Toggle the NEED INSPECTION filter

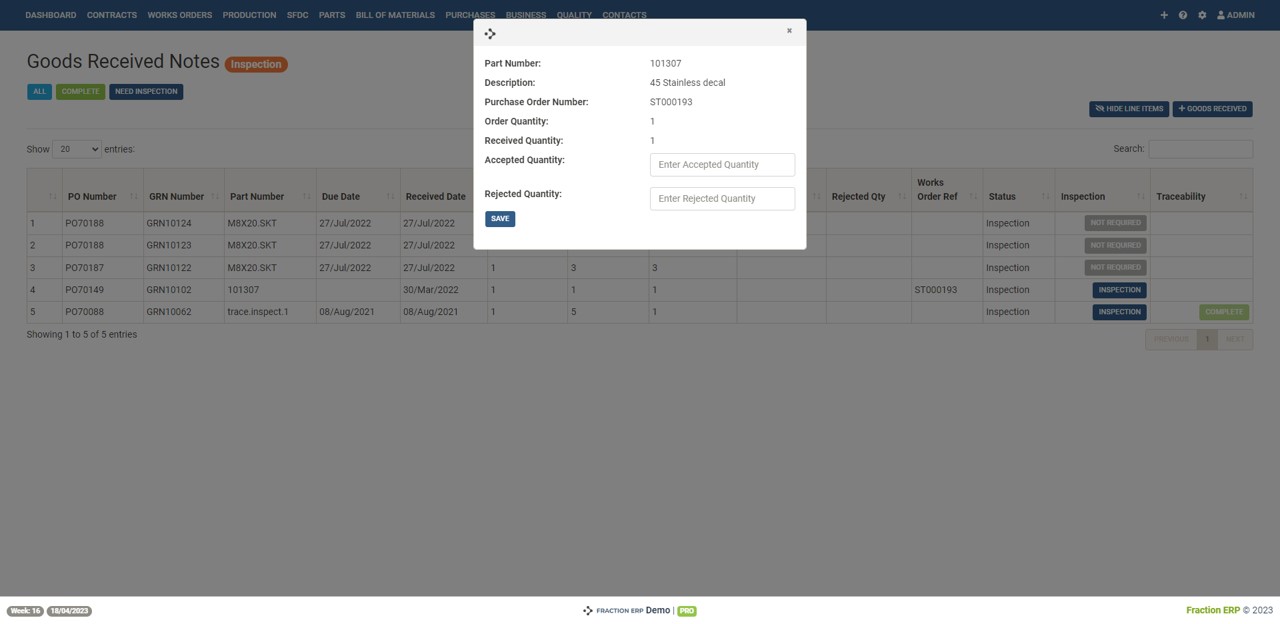[145, 91]
